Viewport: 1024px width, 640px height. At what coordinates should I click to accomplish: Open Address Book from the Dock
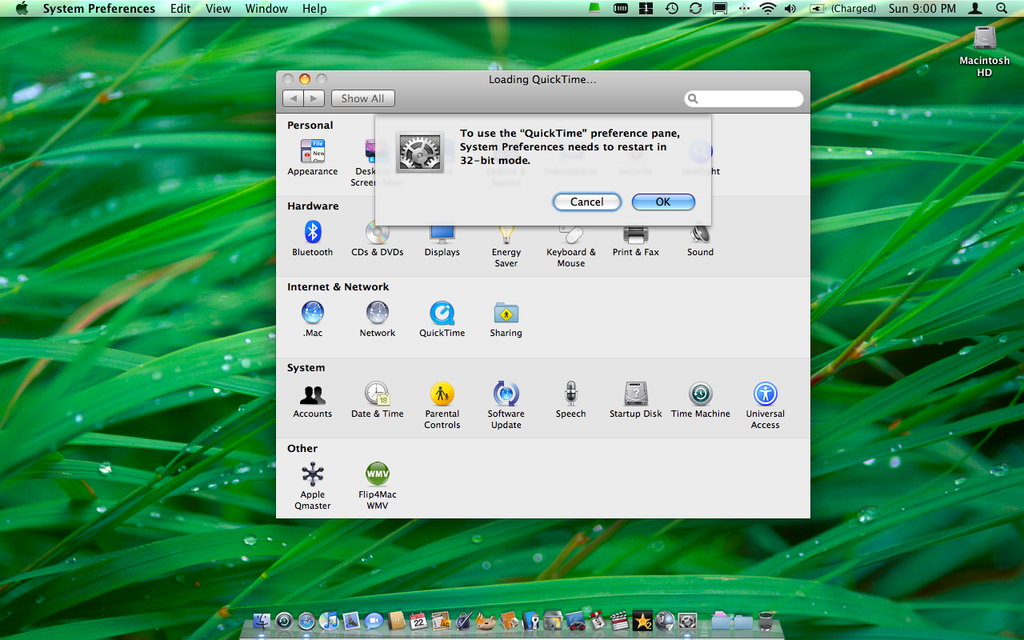[x=396, y=620]
